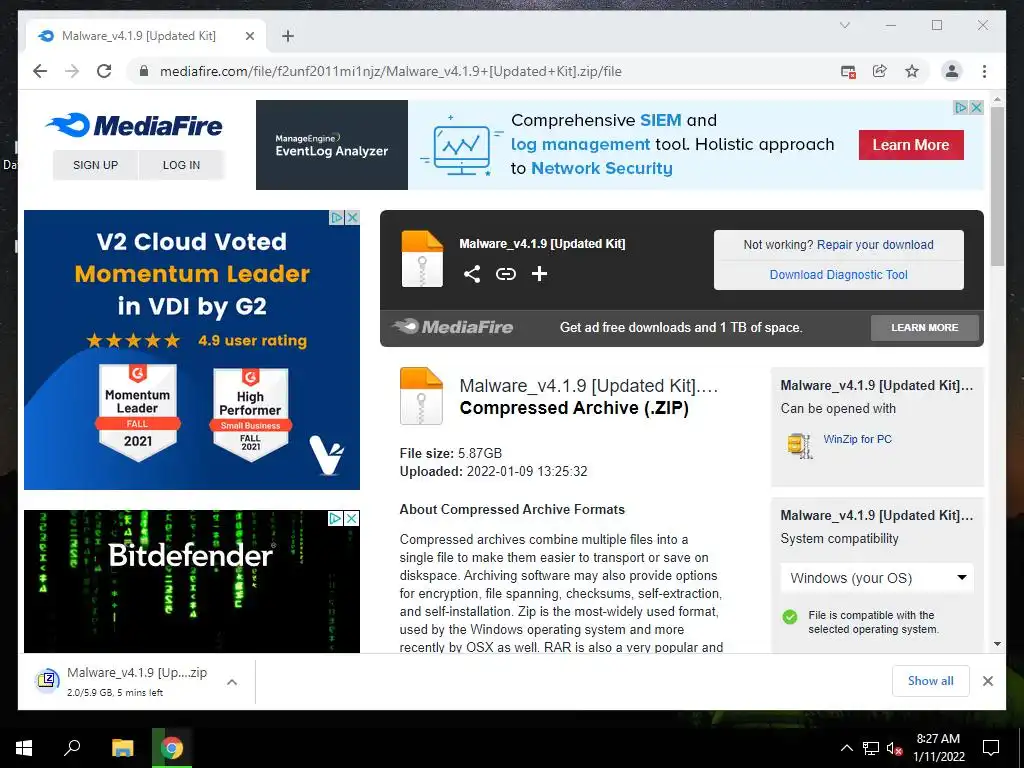The image size is (1024, 768).
Task: Show hidden system tray icons
Action: (846, 748)
